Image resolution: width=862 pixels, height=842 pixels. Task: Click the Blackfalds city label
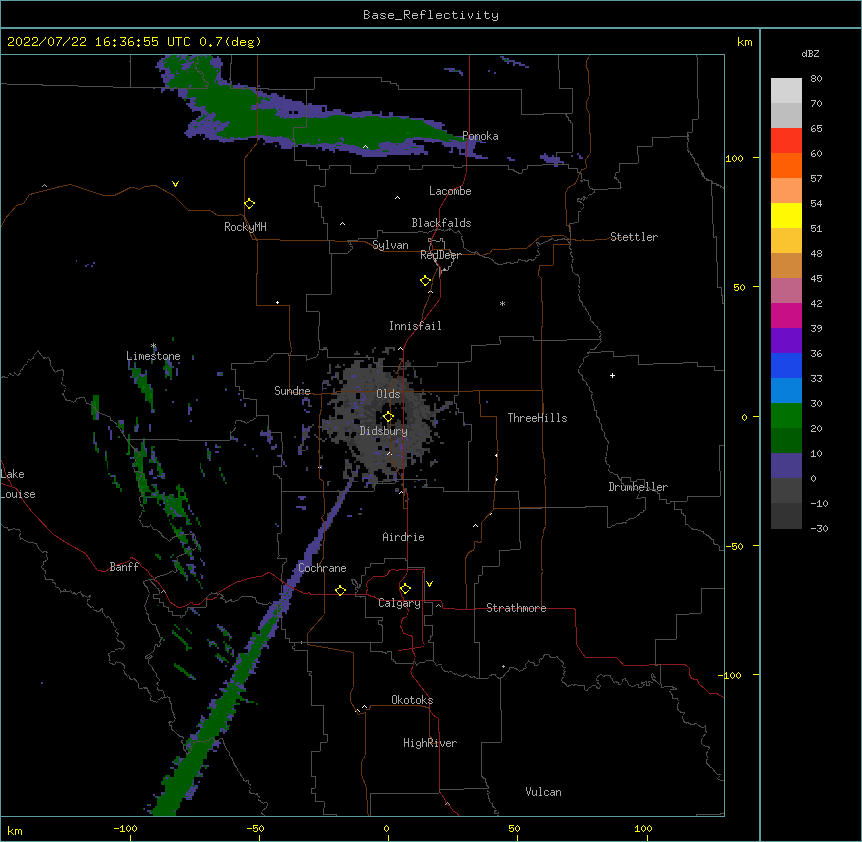click(x=441, y=223)
